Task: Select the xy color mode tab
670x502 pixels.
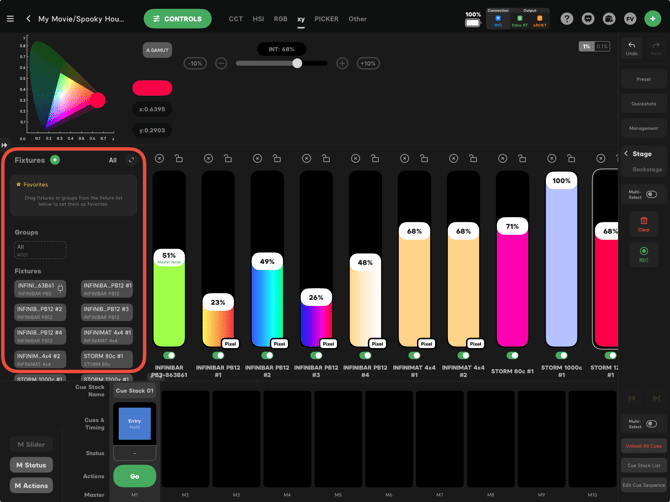Action: pos(301,19)
